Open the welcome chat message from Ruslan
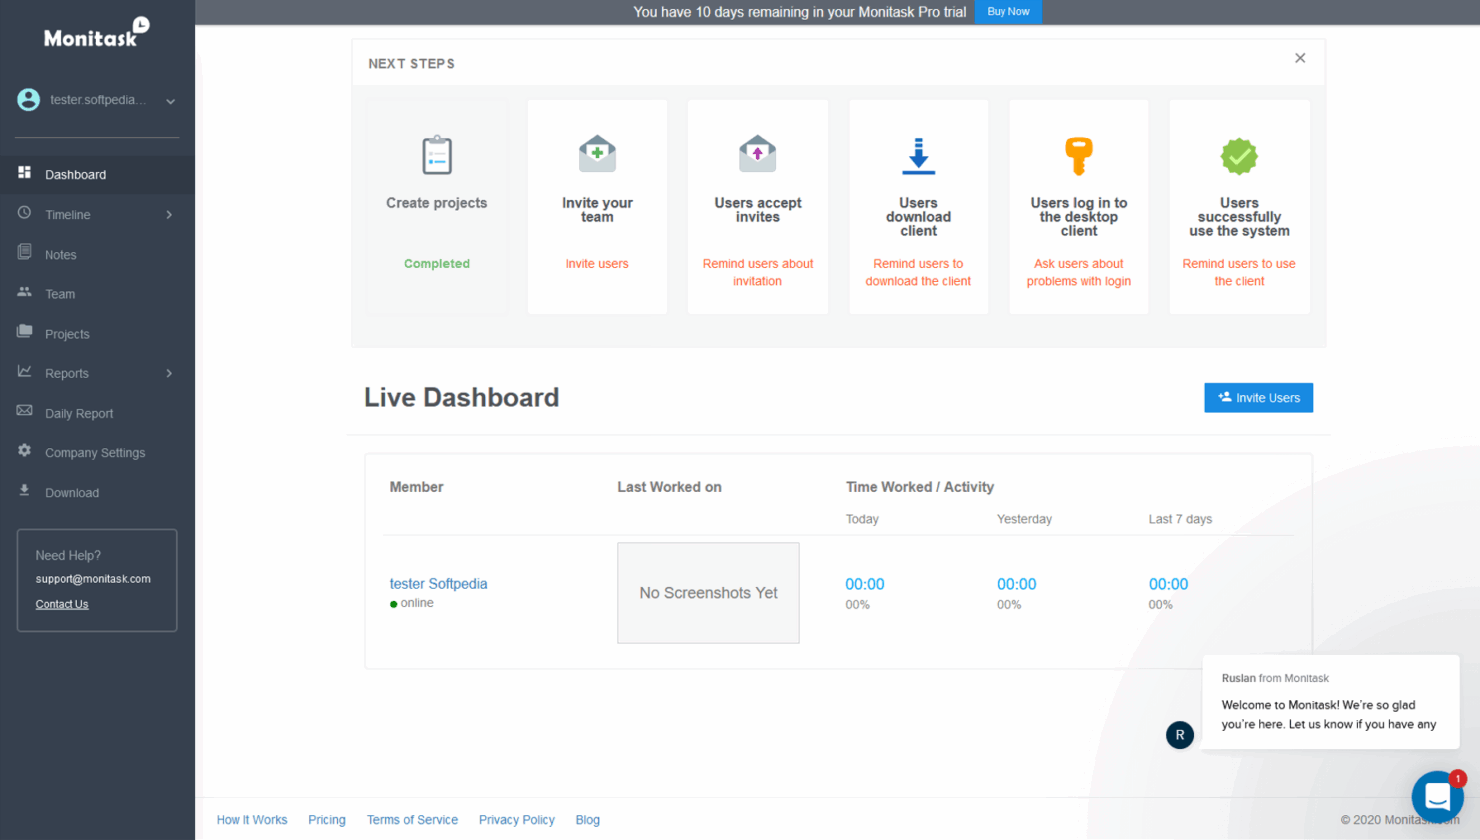 (x=1330, y=702)
